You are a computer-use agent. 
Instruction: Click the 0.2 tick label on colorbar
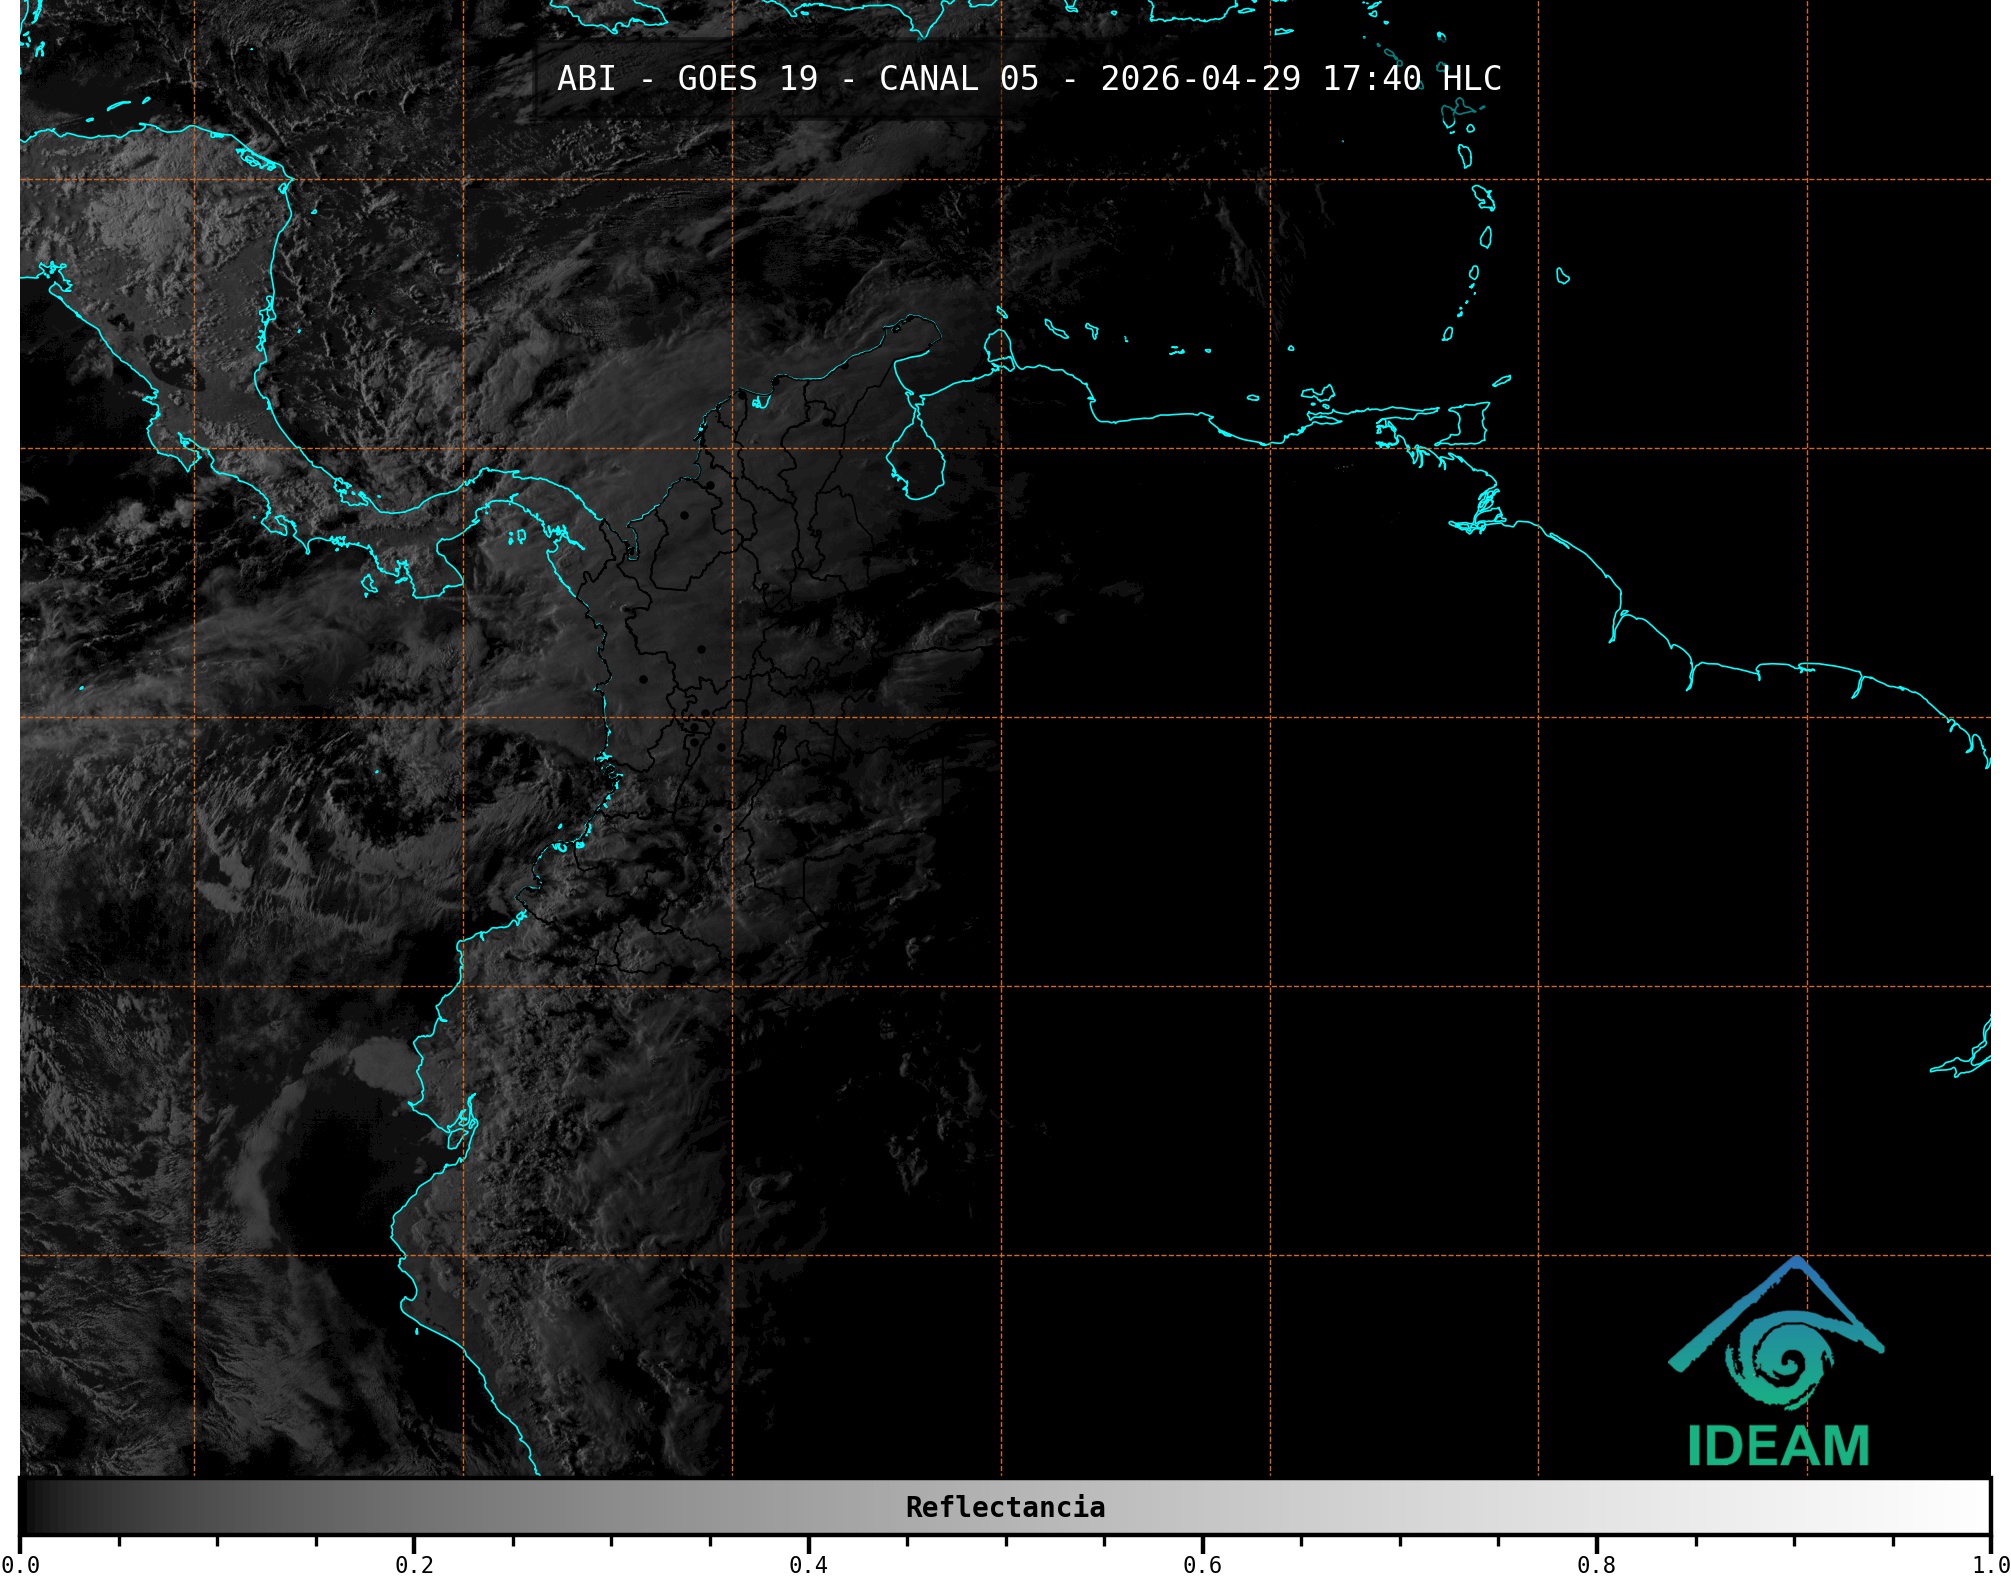(x=414, y=1565)
